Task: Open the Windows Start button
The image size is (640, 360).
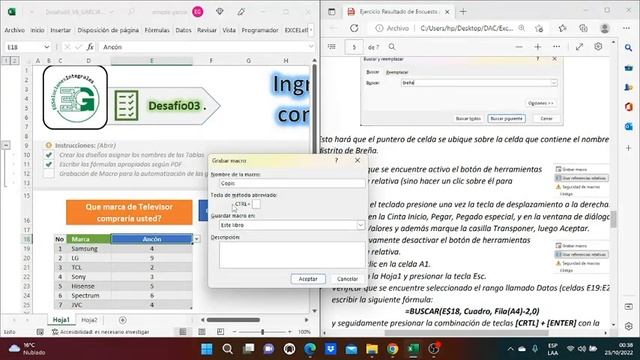Action: click(207, 349)
